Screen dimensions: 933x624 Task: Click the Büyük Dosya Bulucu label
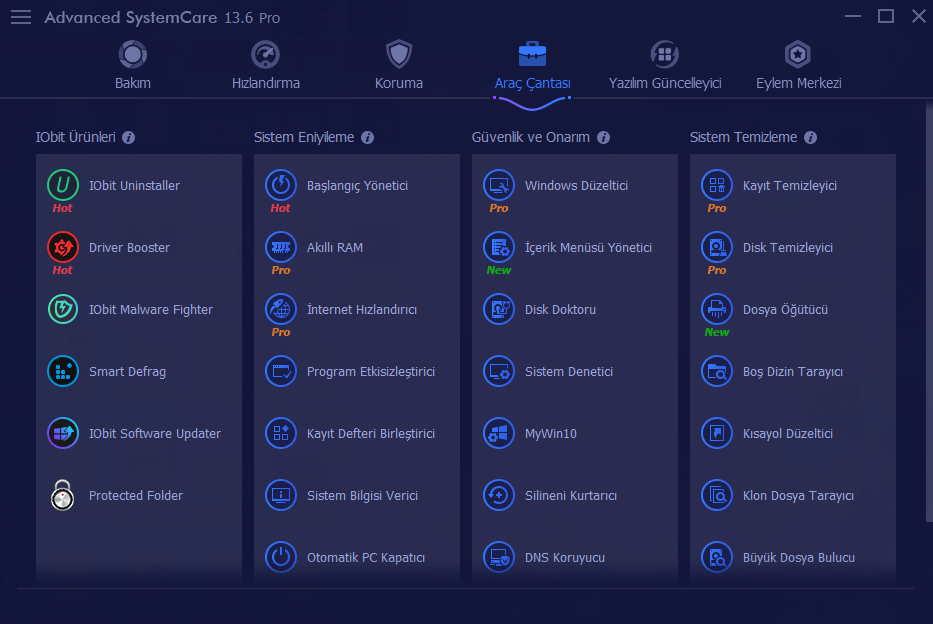tap(799, 558)
